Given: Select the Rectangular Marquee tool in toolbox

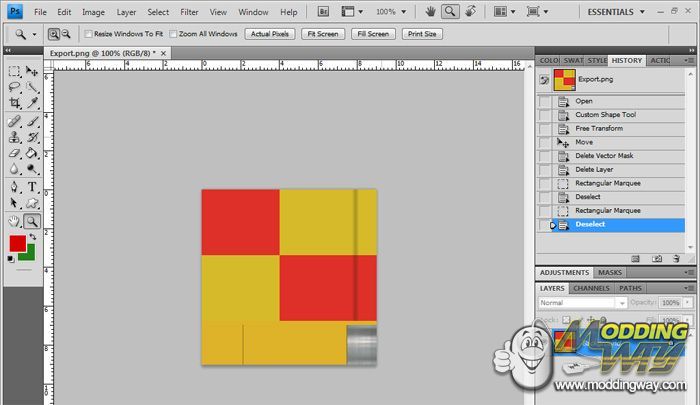Looking at the screenshot, I should pyautogui.click(x=14, y=71).
